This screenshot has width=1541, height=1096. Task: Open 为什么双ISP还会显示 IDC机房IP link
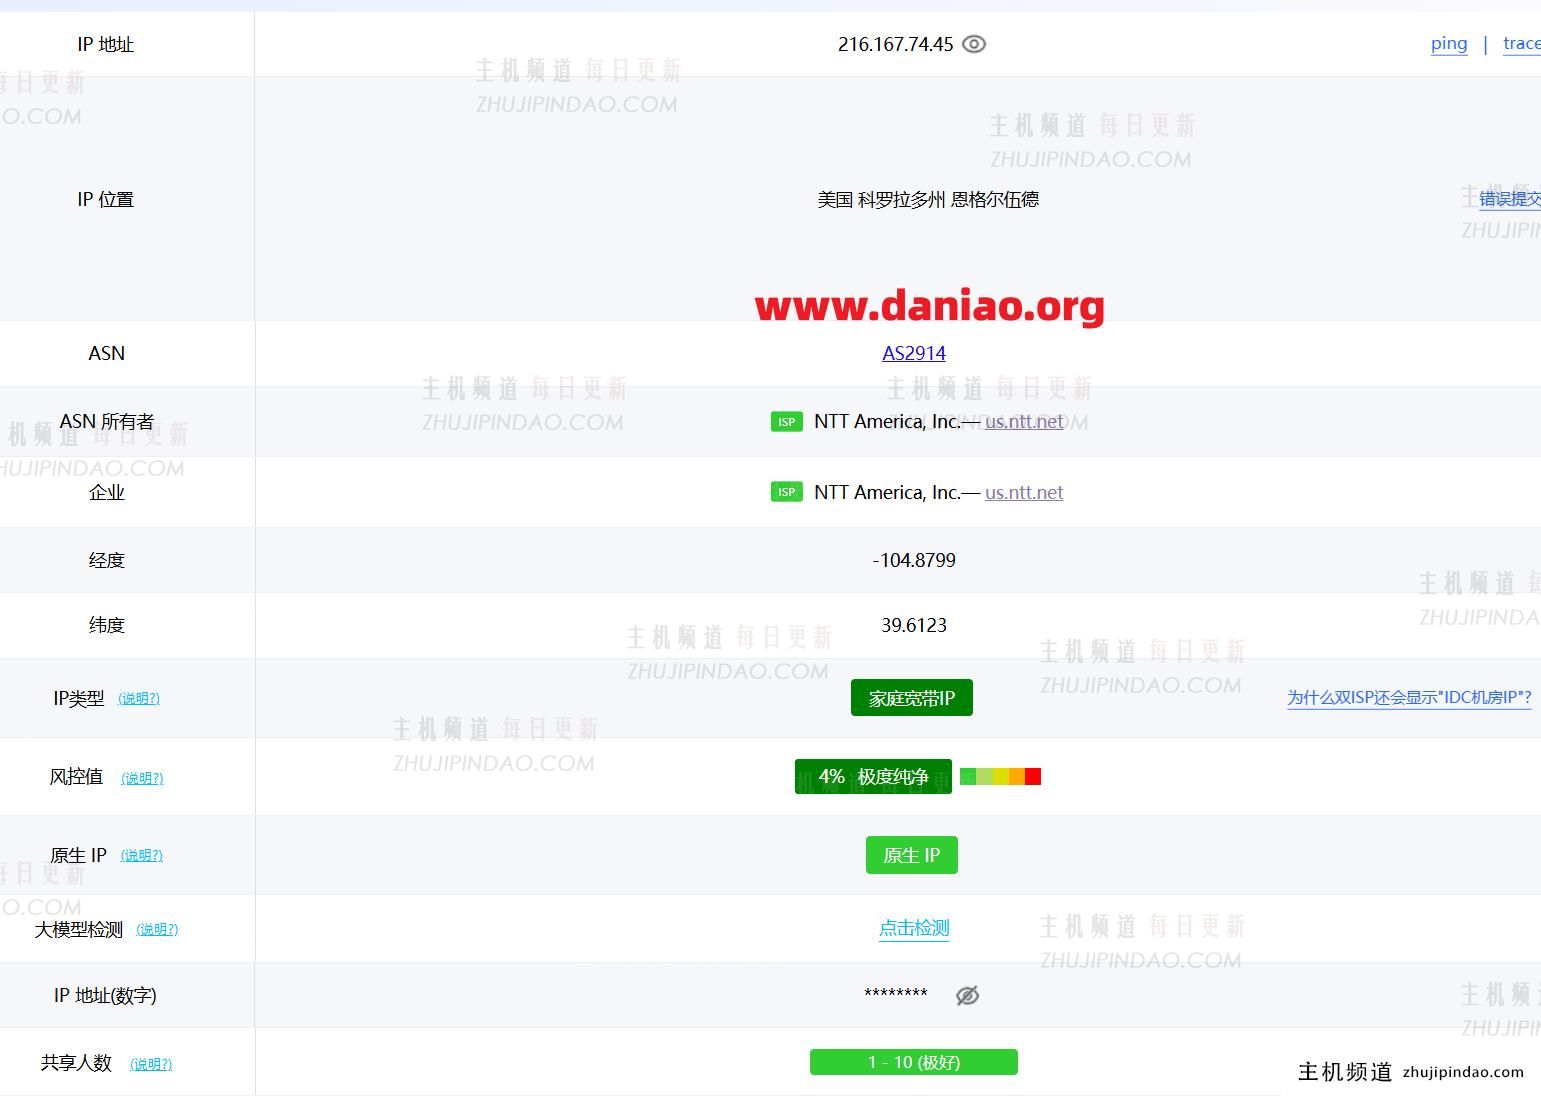point(1408,697)
